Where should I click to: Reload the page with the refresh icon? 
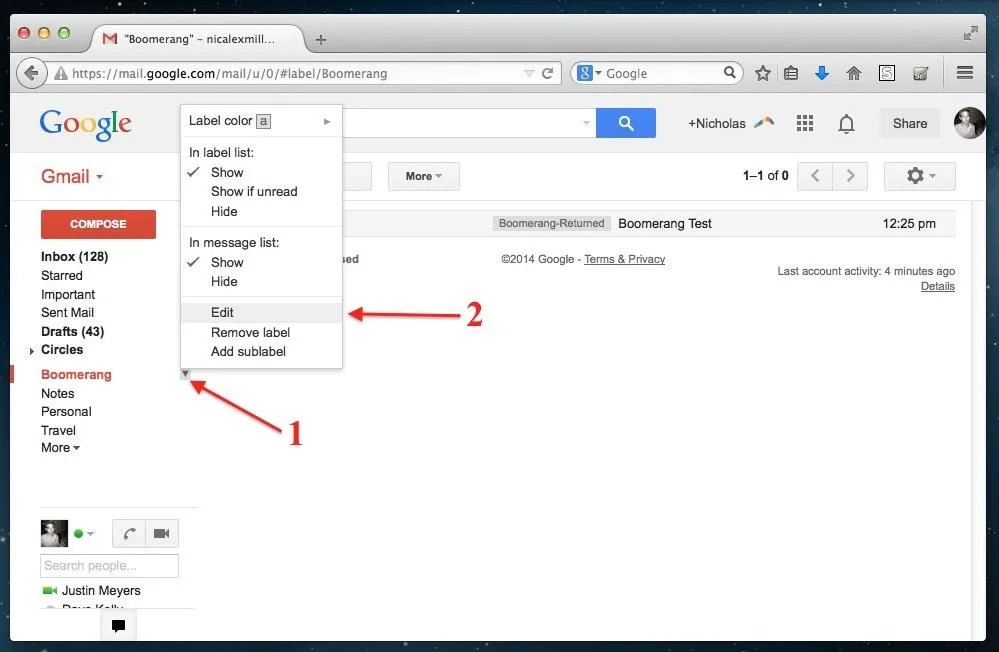click(x=547, y=73)
